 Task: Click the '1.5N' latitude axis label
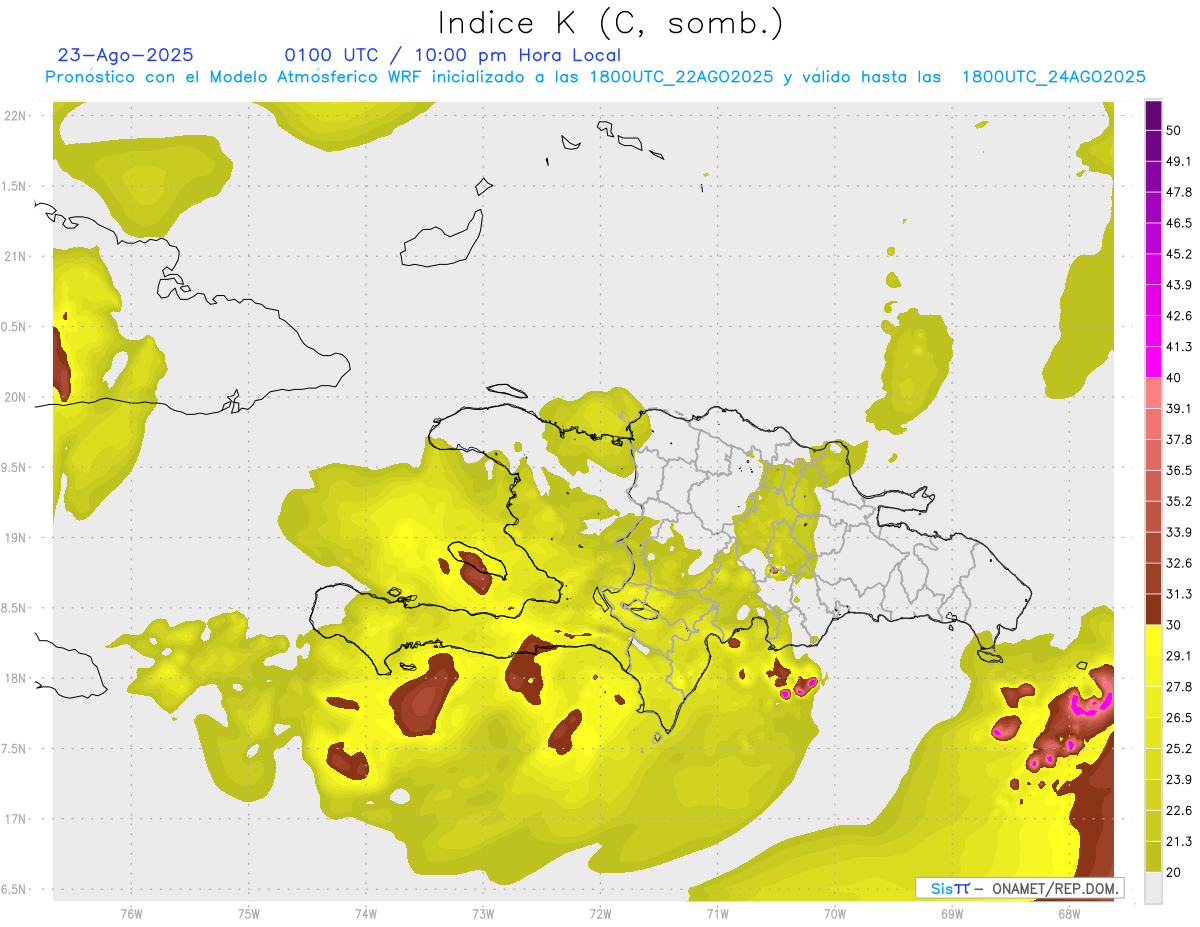coord(15,186)
